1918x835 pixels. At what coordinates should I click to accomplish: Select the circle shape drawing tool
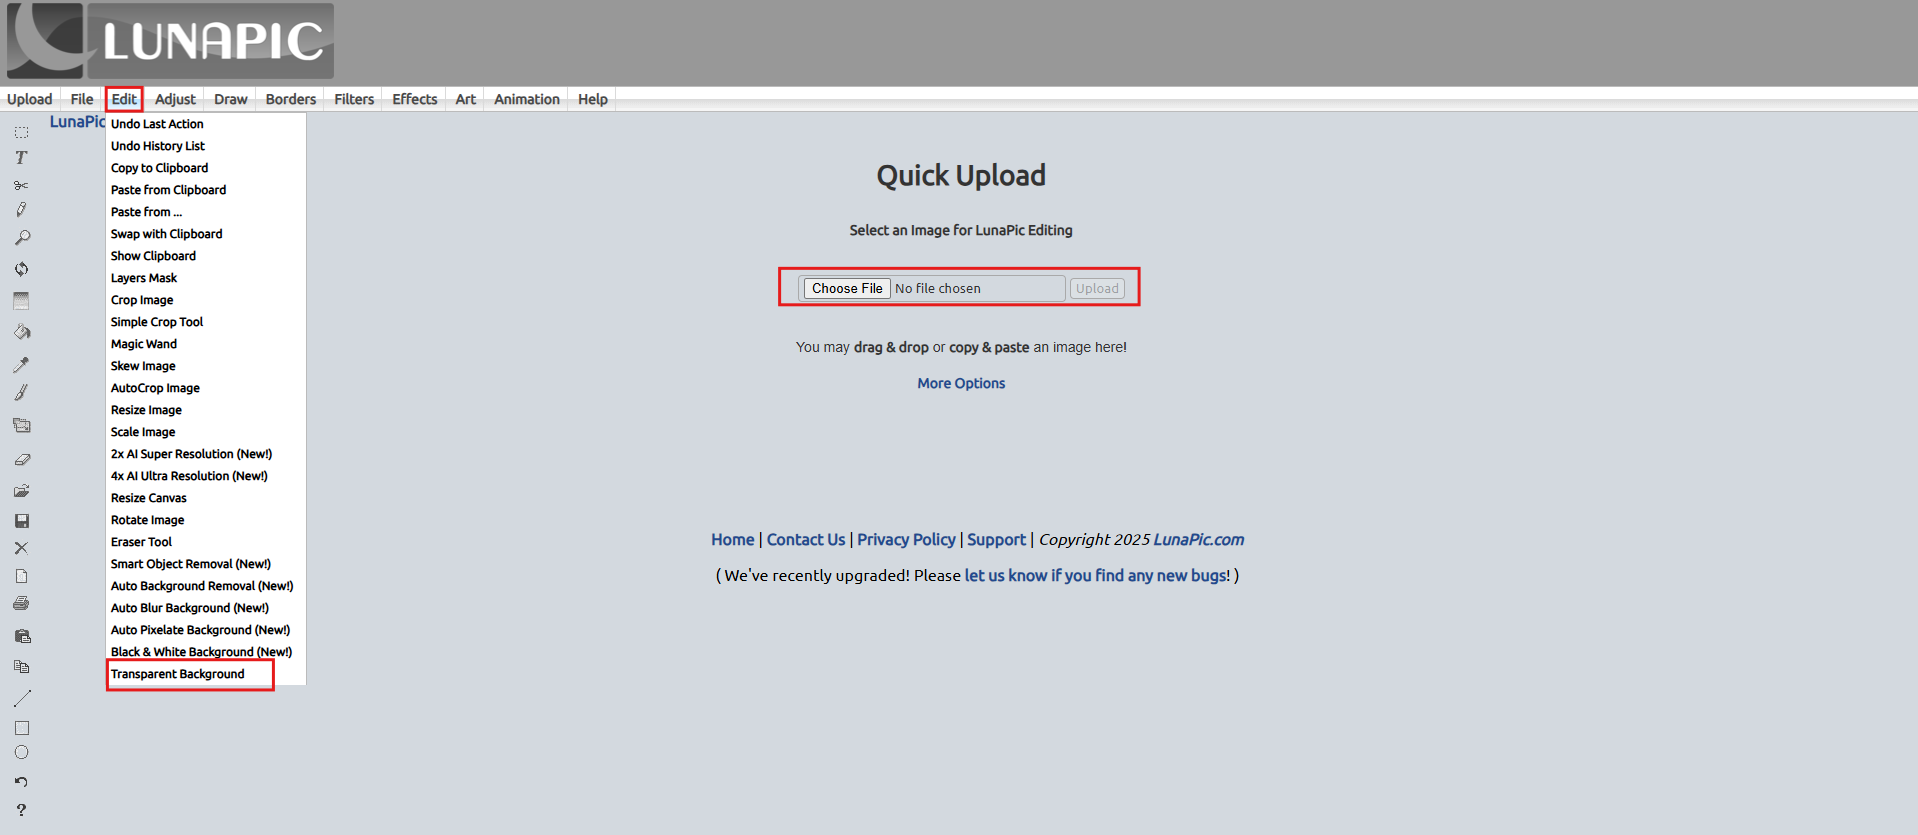coord(21,753)
